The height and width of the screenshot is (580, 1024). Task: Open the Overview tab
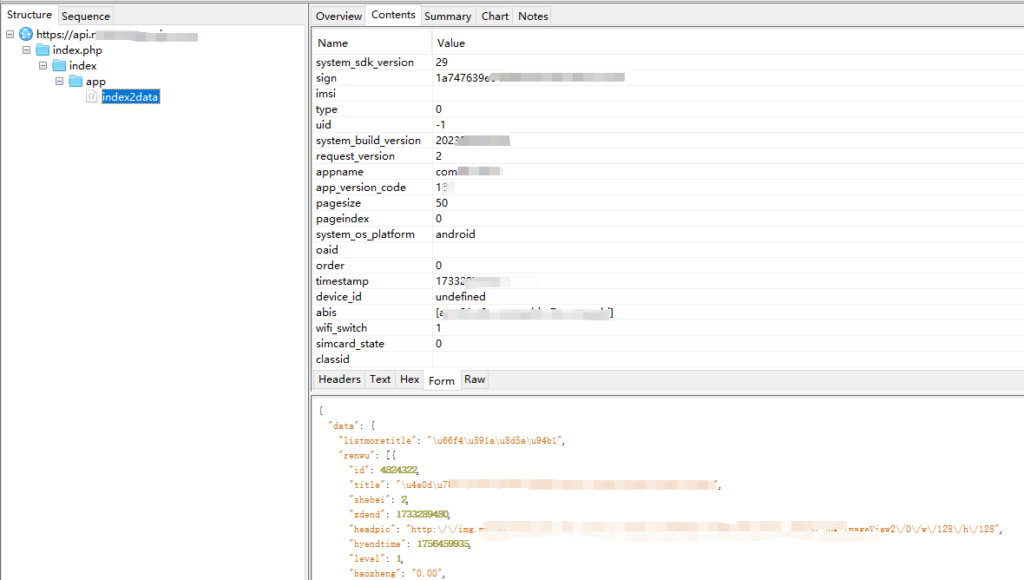339,16
